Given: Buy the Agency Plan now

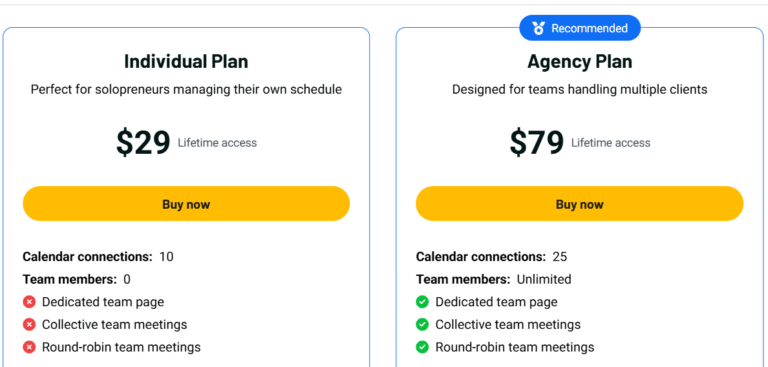Looking at the screenshot, I should point(579,204).
